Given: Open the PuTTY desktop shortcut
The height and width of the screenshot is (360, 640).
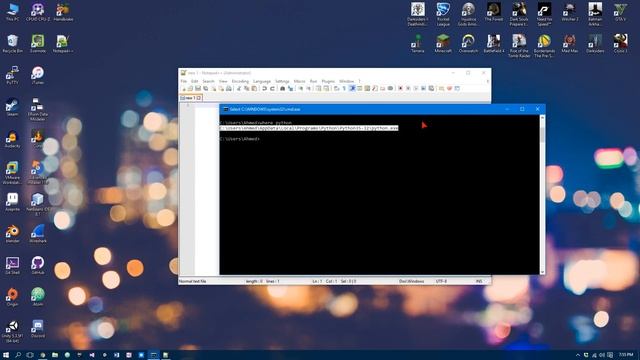Looking at the screenshot, I should [x=12, y=76].
